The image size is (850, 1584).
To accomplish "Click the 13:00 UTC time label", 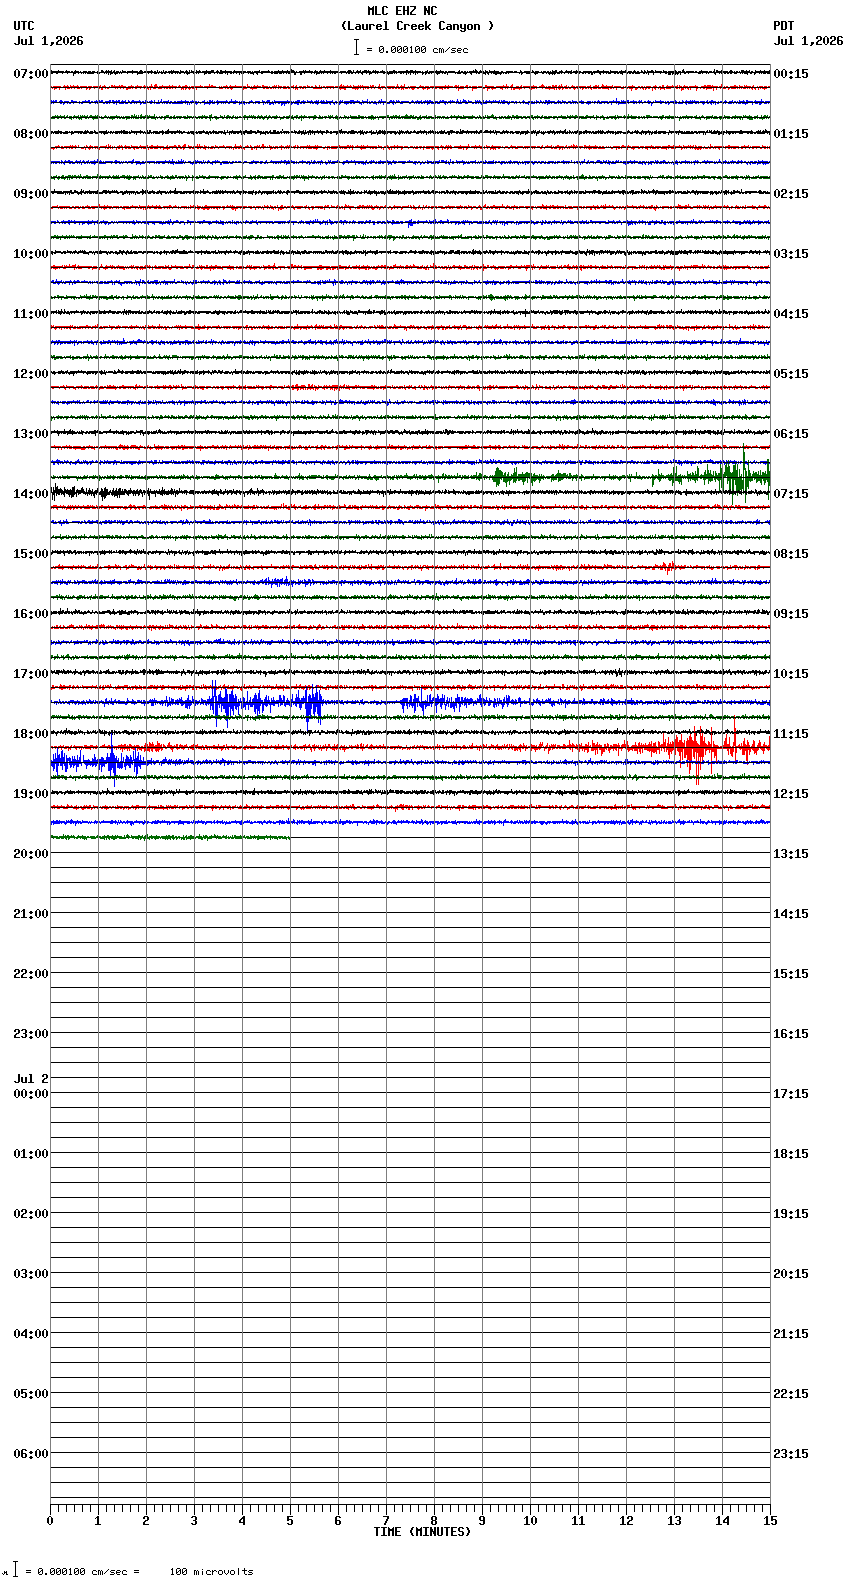I will click(31, 434).
